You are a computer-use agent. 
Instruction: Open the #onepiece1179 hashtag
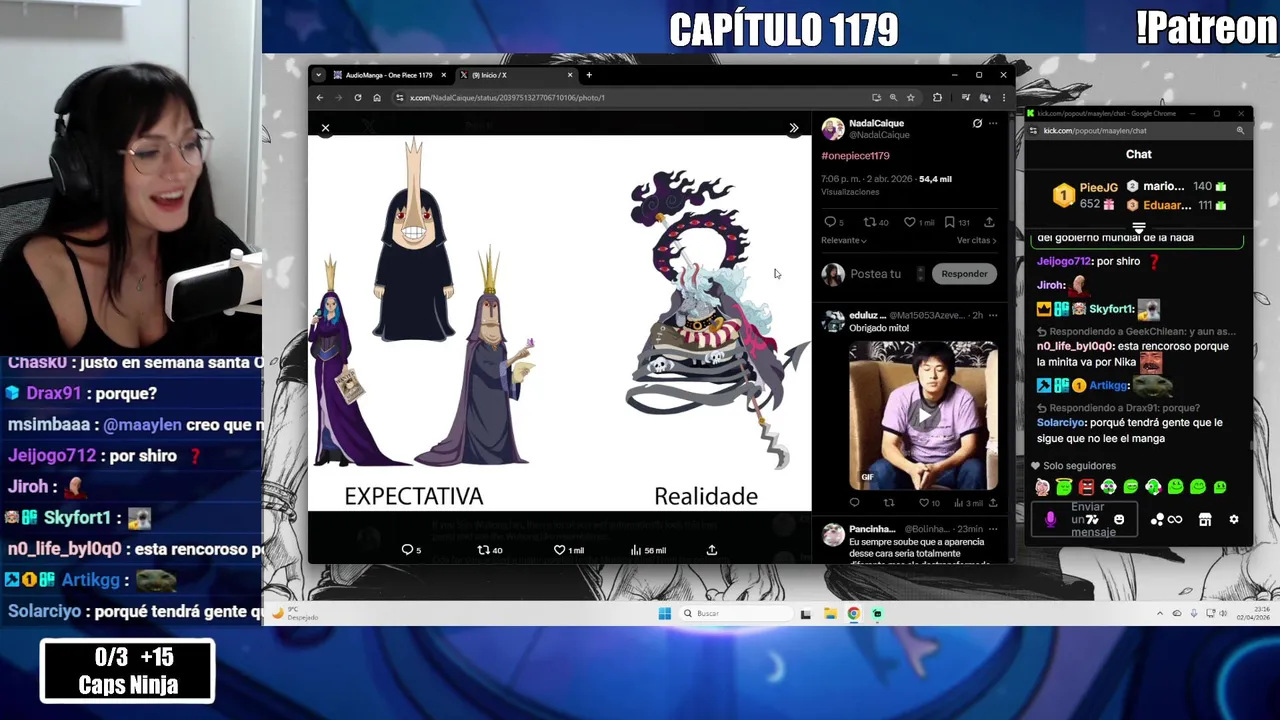[855, 156]
